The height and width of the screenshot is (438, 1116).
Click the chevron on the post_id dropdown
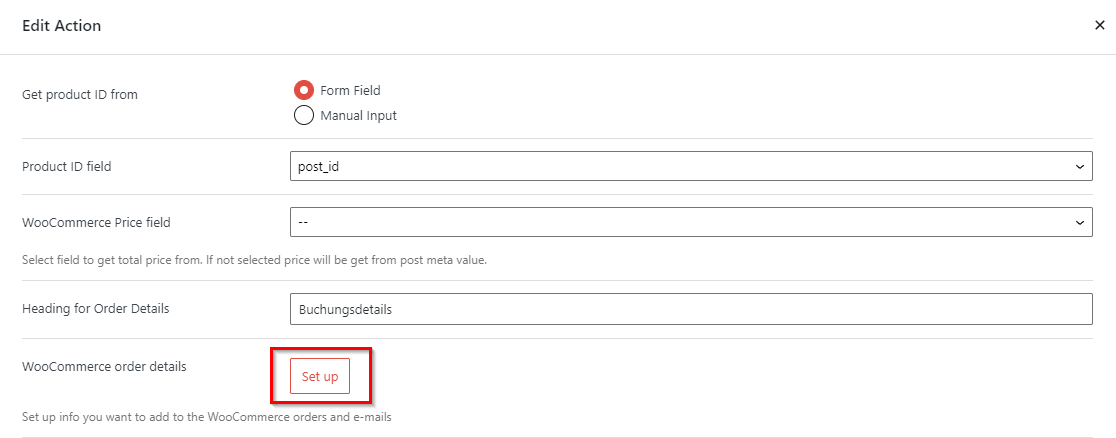click(x=1079, y=166)
